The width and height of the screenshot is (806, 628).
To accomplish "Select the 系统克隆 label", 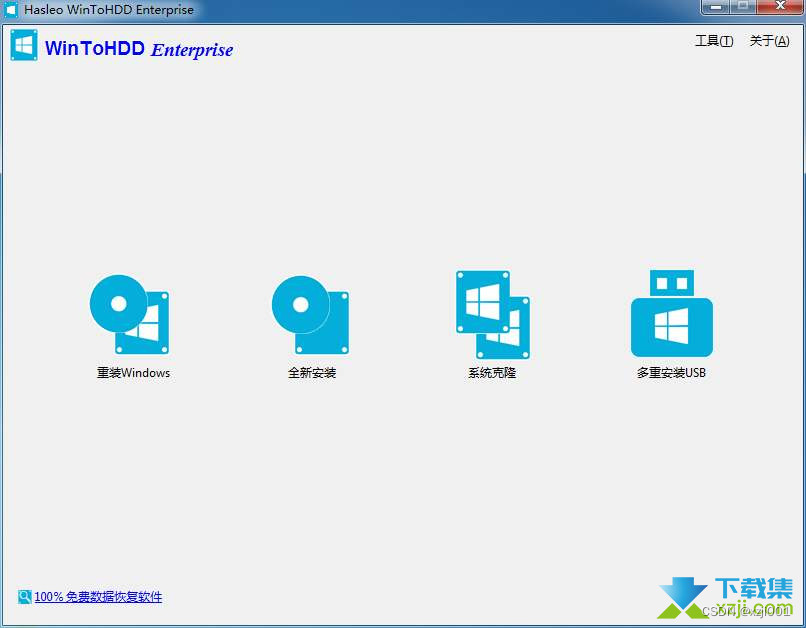I will point(492,373).
